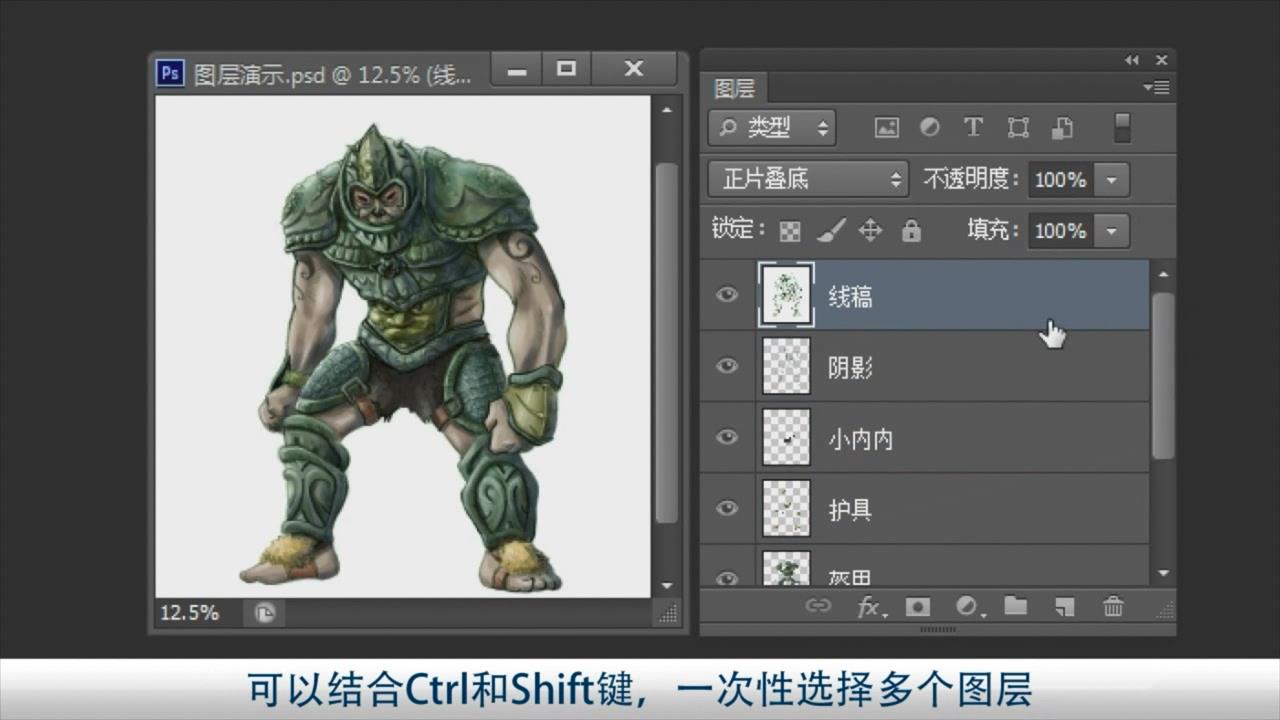Hide the 小内内 layer
Viewport: 1280px width, 720px height.
pyautogui.click(x=727, y=437)
